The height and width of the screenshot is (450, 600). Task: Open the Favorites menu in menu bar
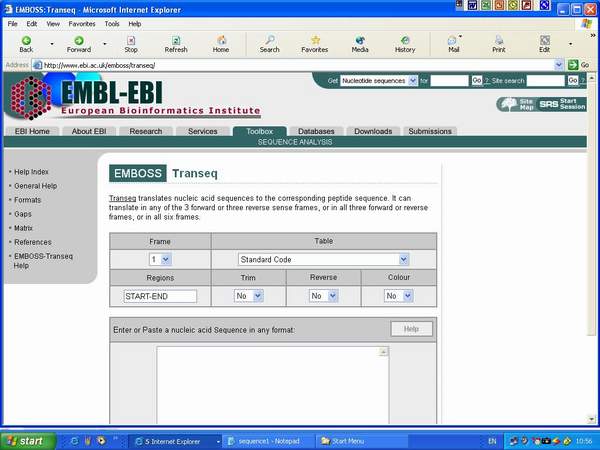[x=82, y=24]
